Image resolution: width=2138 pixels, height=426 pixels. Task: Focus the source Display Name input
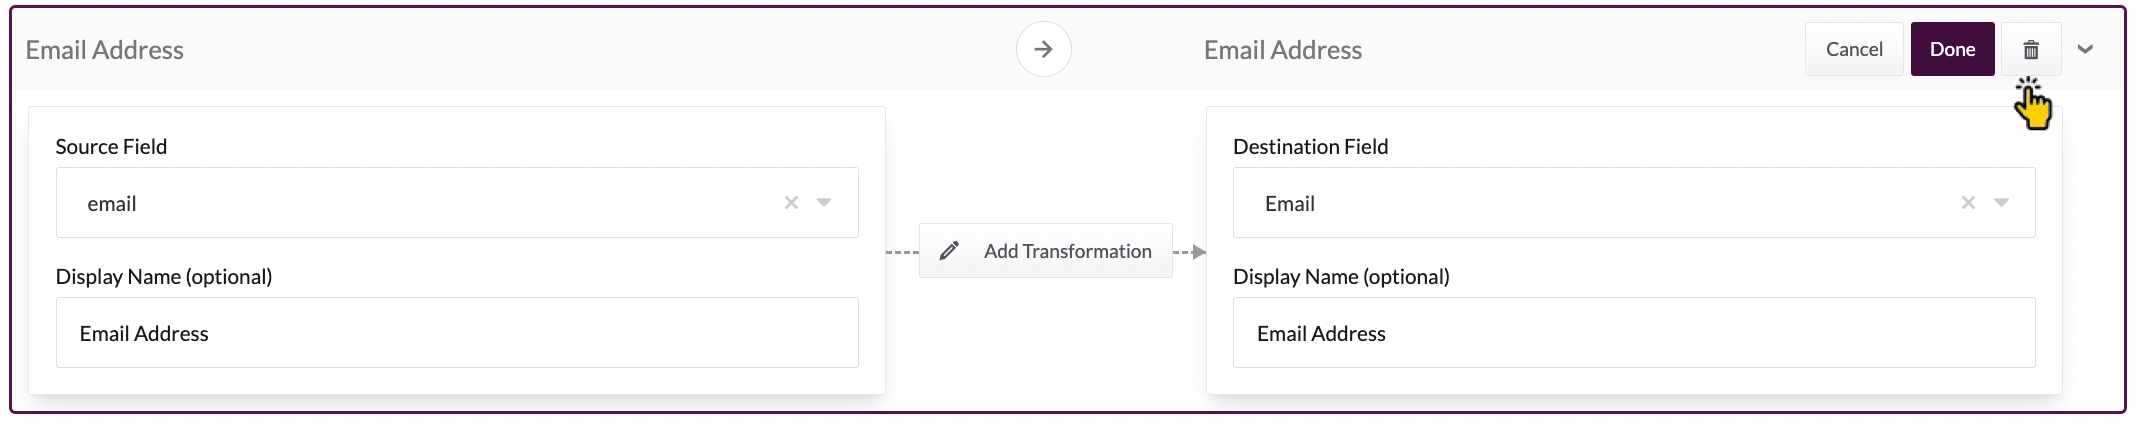point(457,333)
